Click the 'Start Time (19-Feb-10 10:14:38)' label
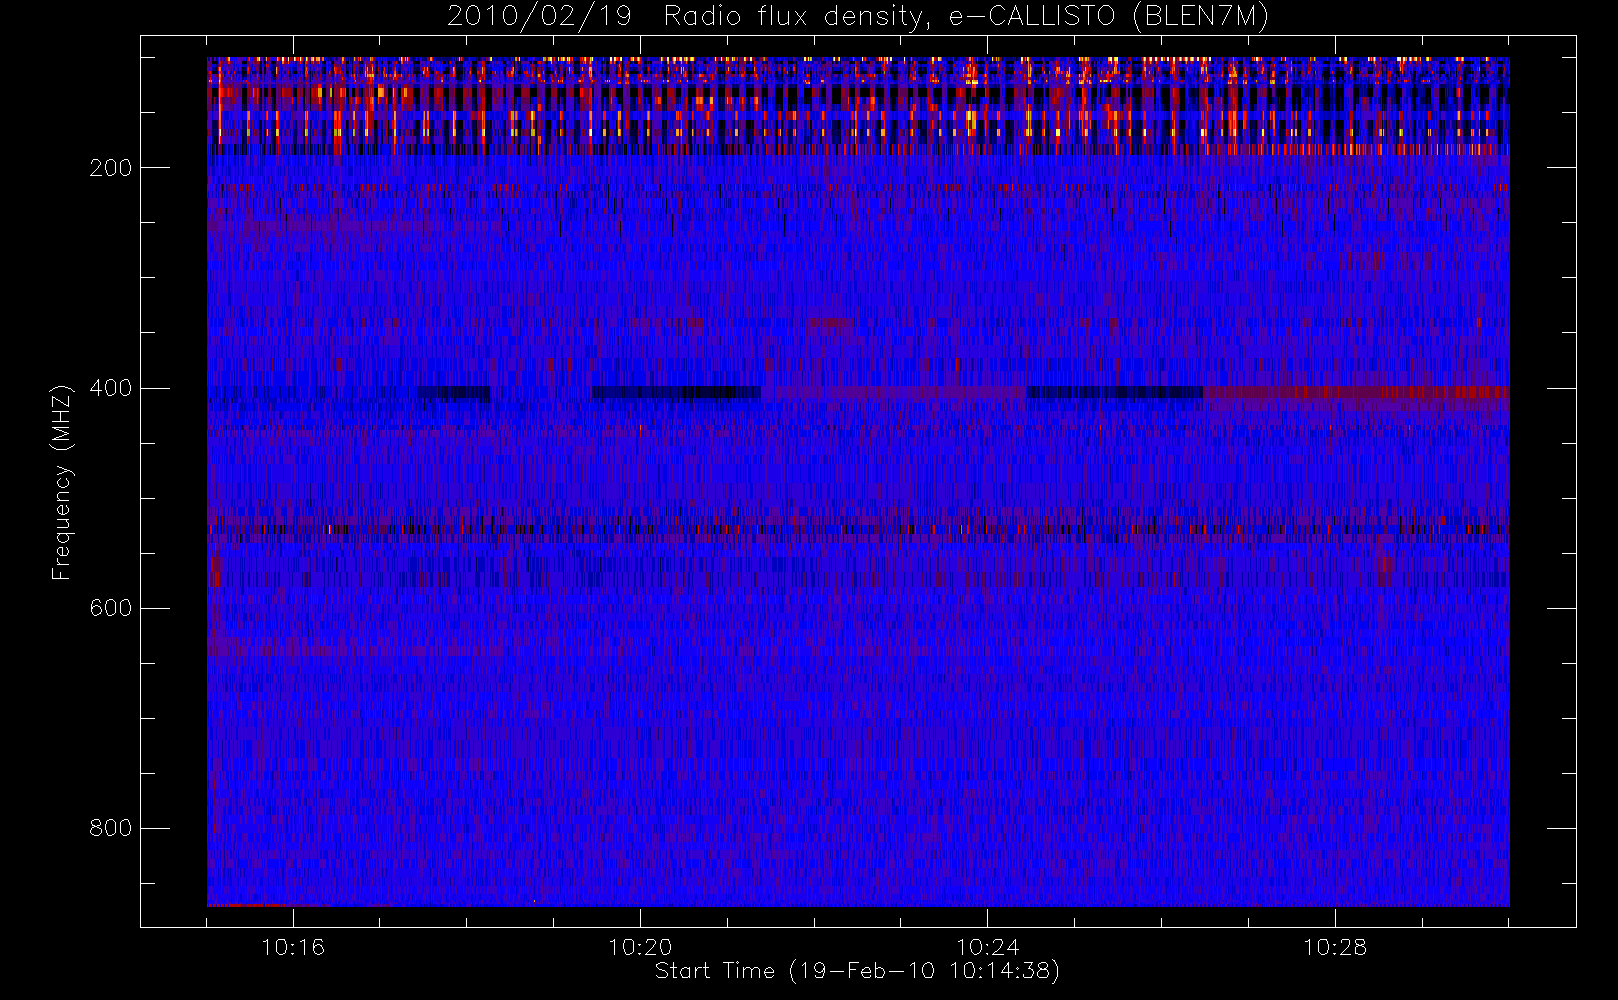The width and height of the screenshot is (1618, 1000). point(857,971)
